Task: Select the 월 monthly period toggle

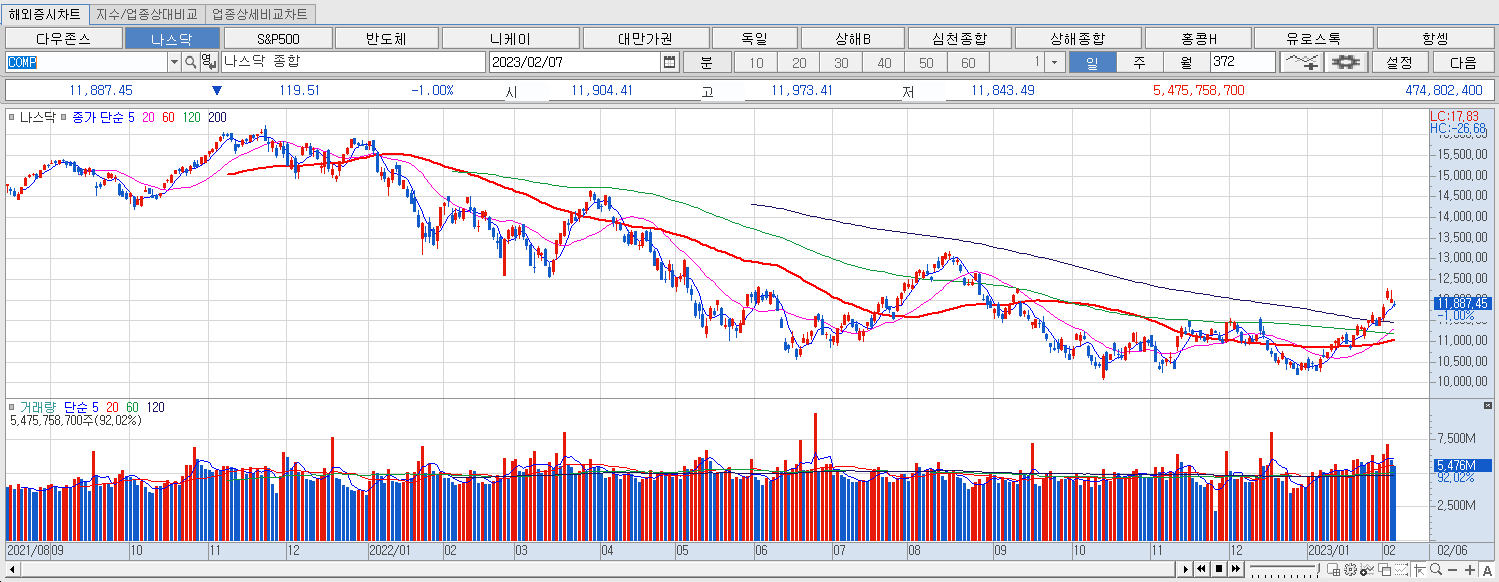Action: [x=1185, y=62]
